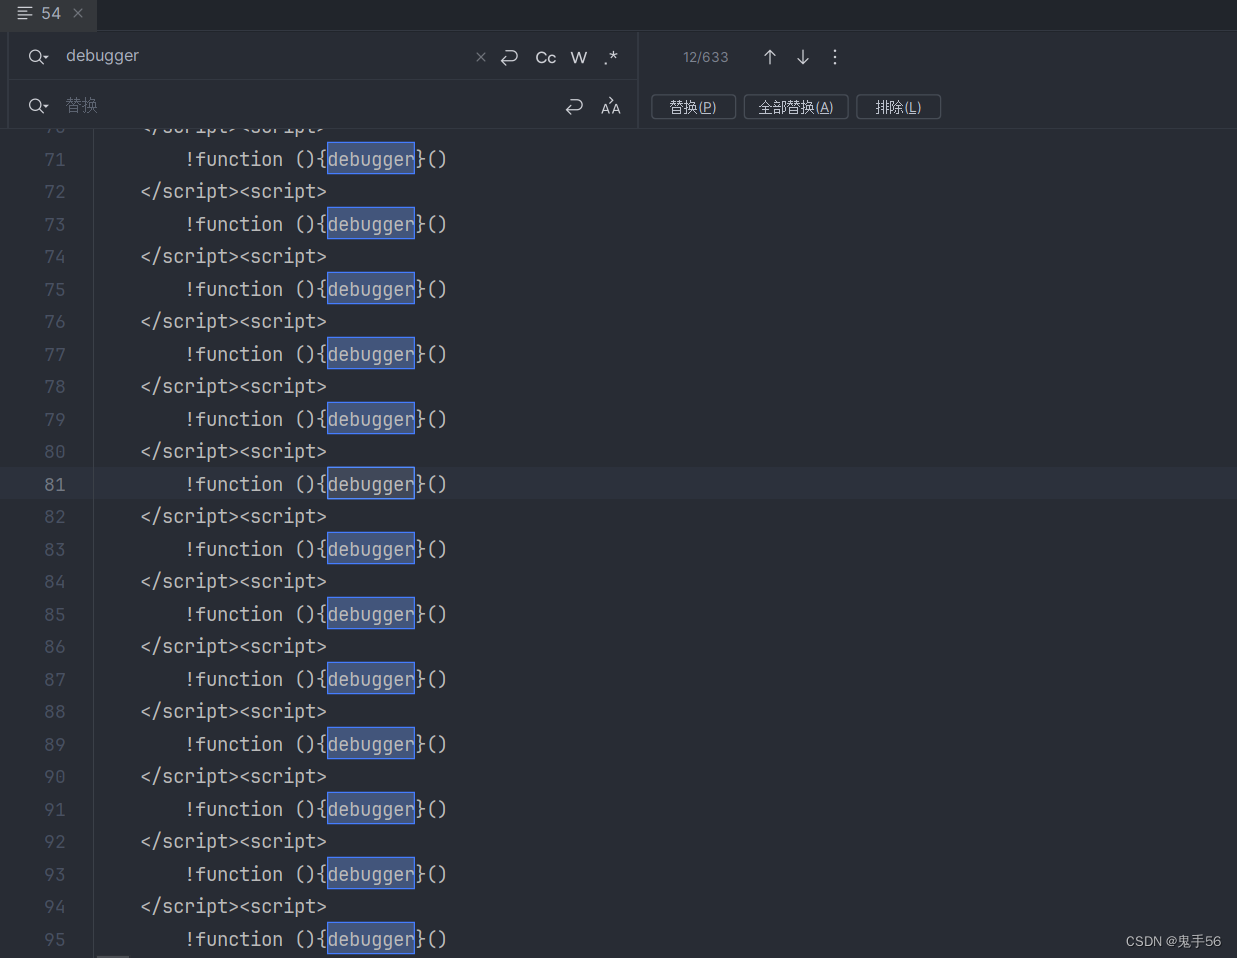Select highlighted debugger on line 85
The width and height of the screenshot is (1237, 958).
click(371, 614)
